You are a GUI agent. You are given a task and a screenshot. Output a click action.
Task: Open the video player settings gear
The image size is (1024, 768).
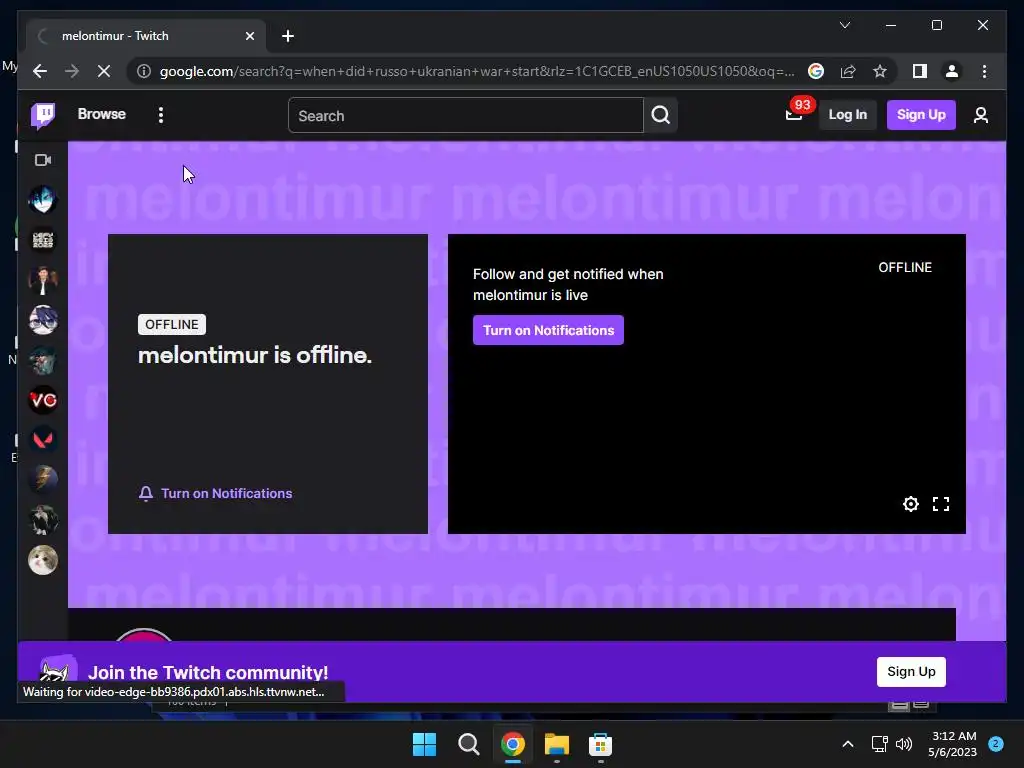pyautogui.click(x=910, y=504)
